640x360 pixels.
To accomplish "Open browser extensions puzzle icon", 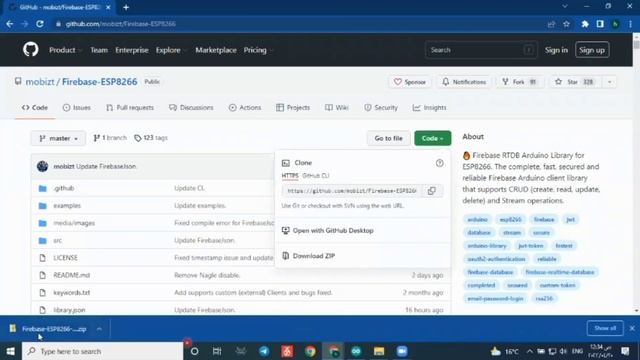I will (585, 24).
